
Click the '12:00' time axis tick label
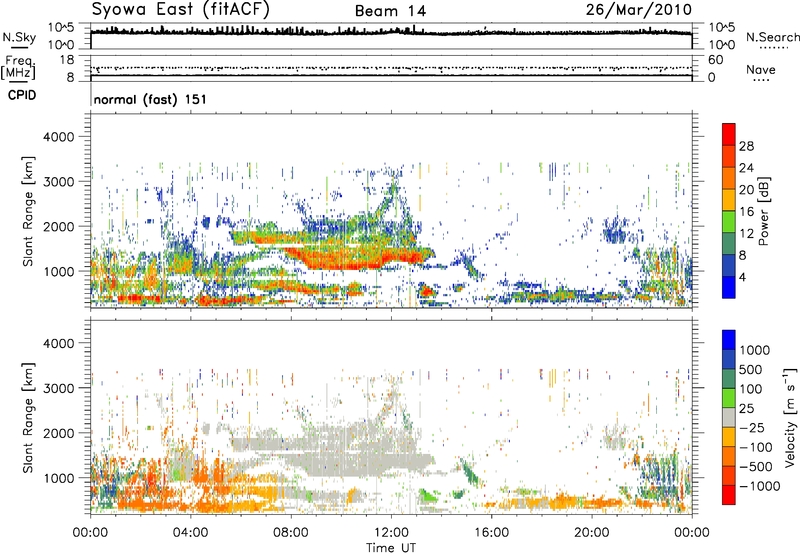tap(391, 533)
